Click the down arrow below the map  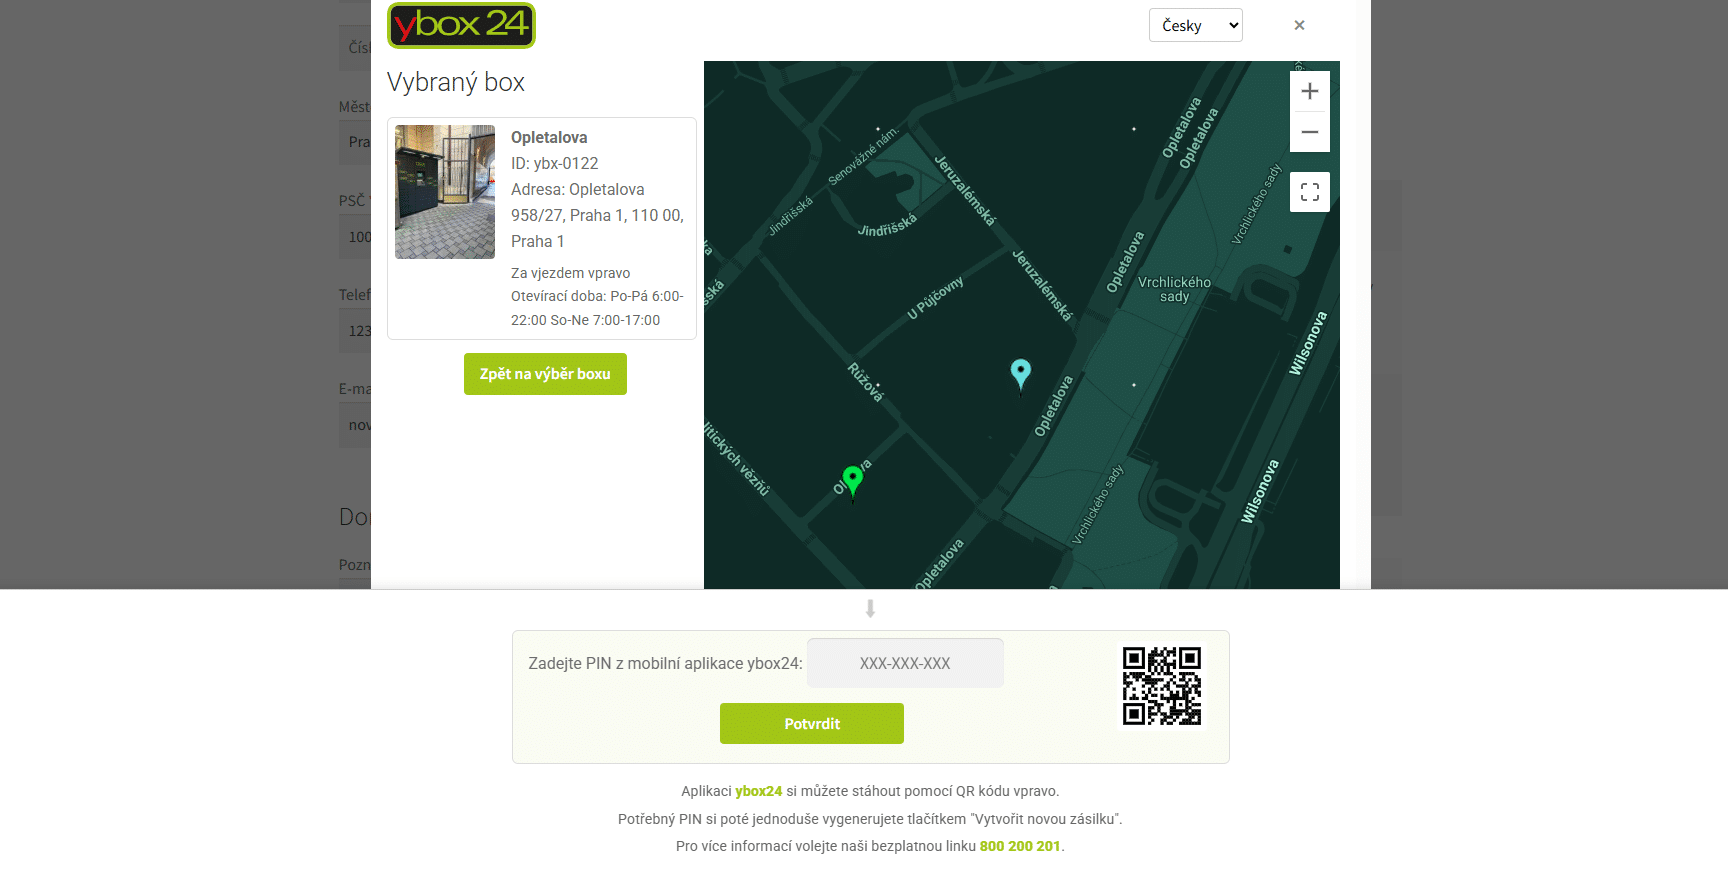click(x=870, y=609)
